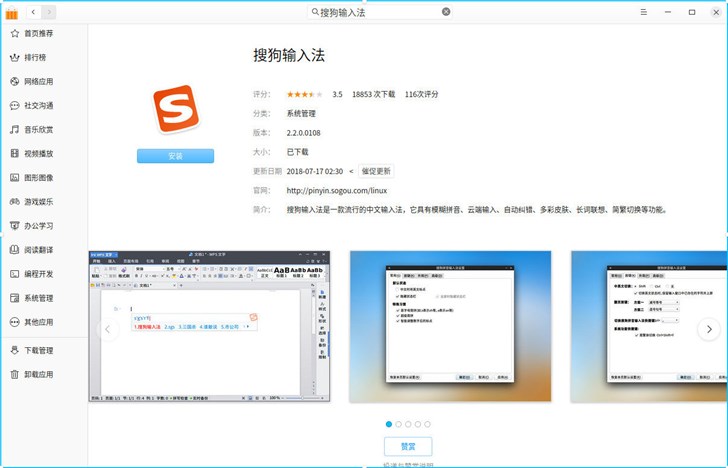Click the chat bubble icon beside 社交沟通
The image size is (728, 468).
(x=15, y=105)
